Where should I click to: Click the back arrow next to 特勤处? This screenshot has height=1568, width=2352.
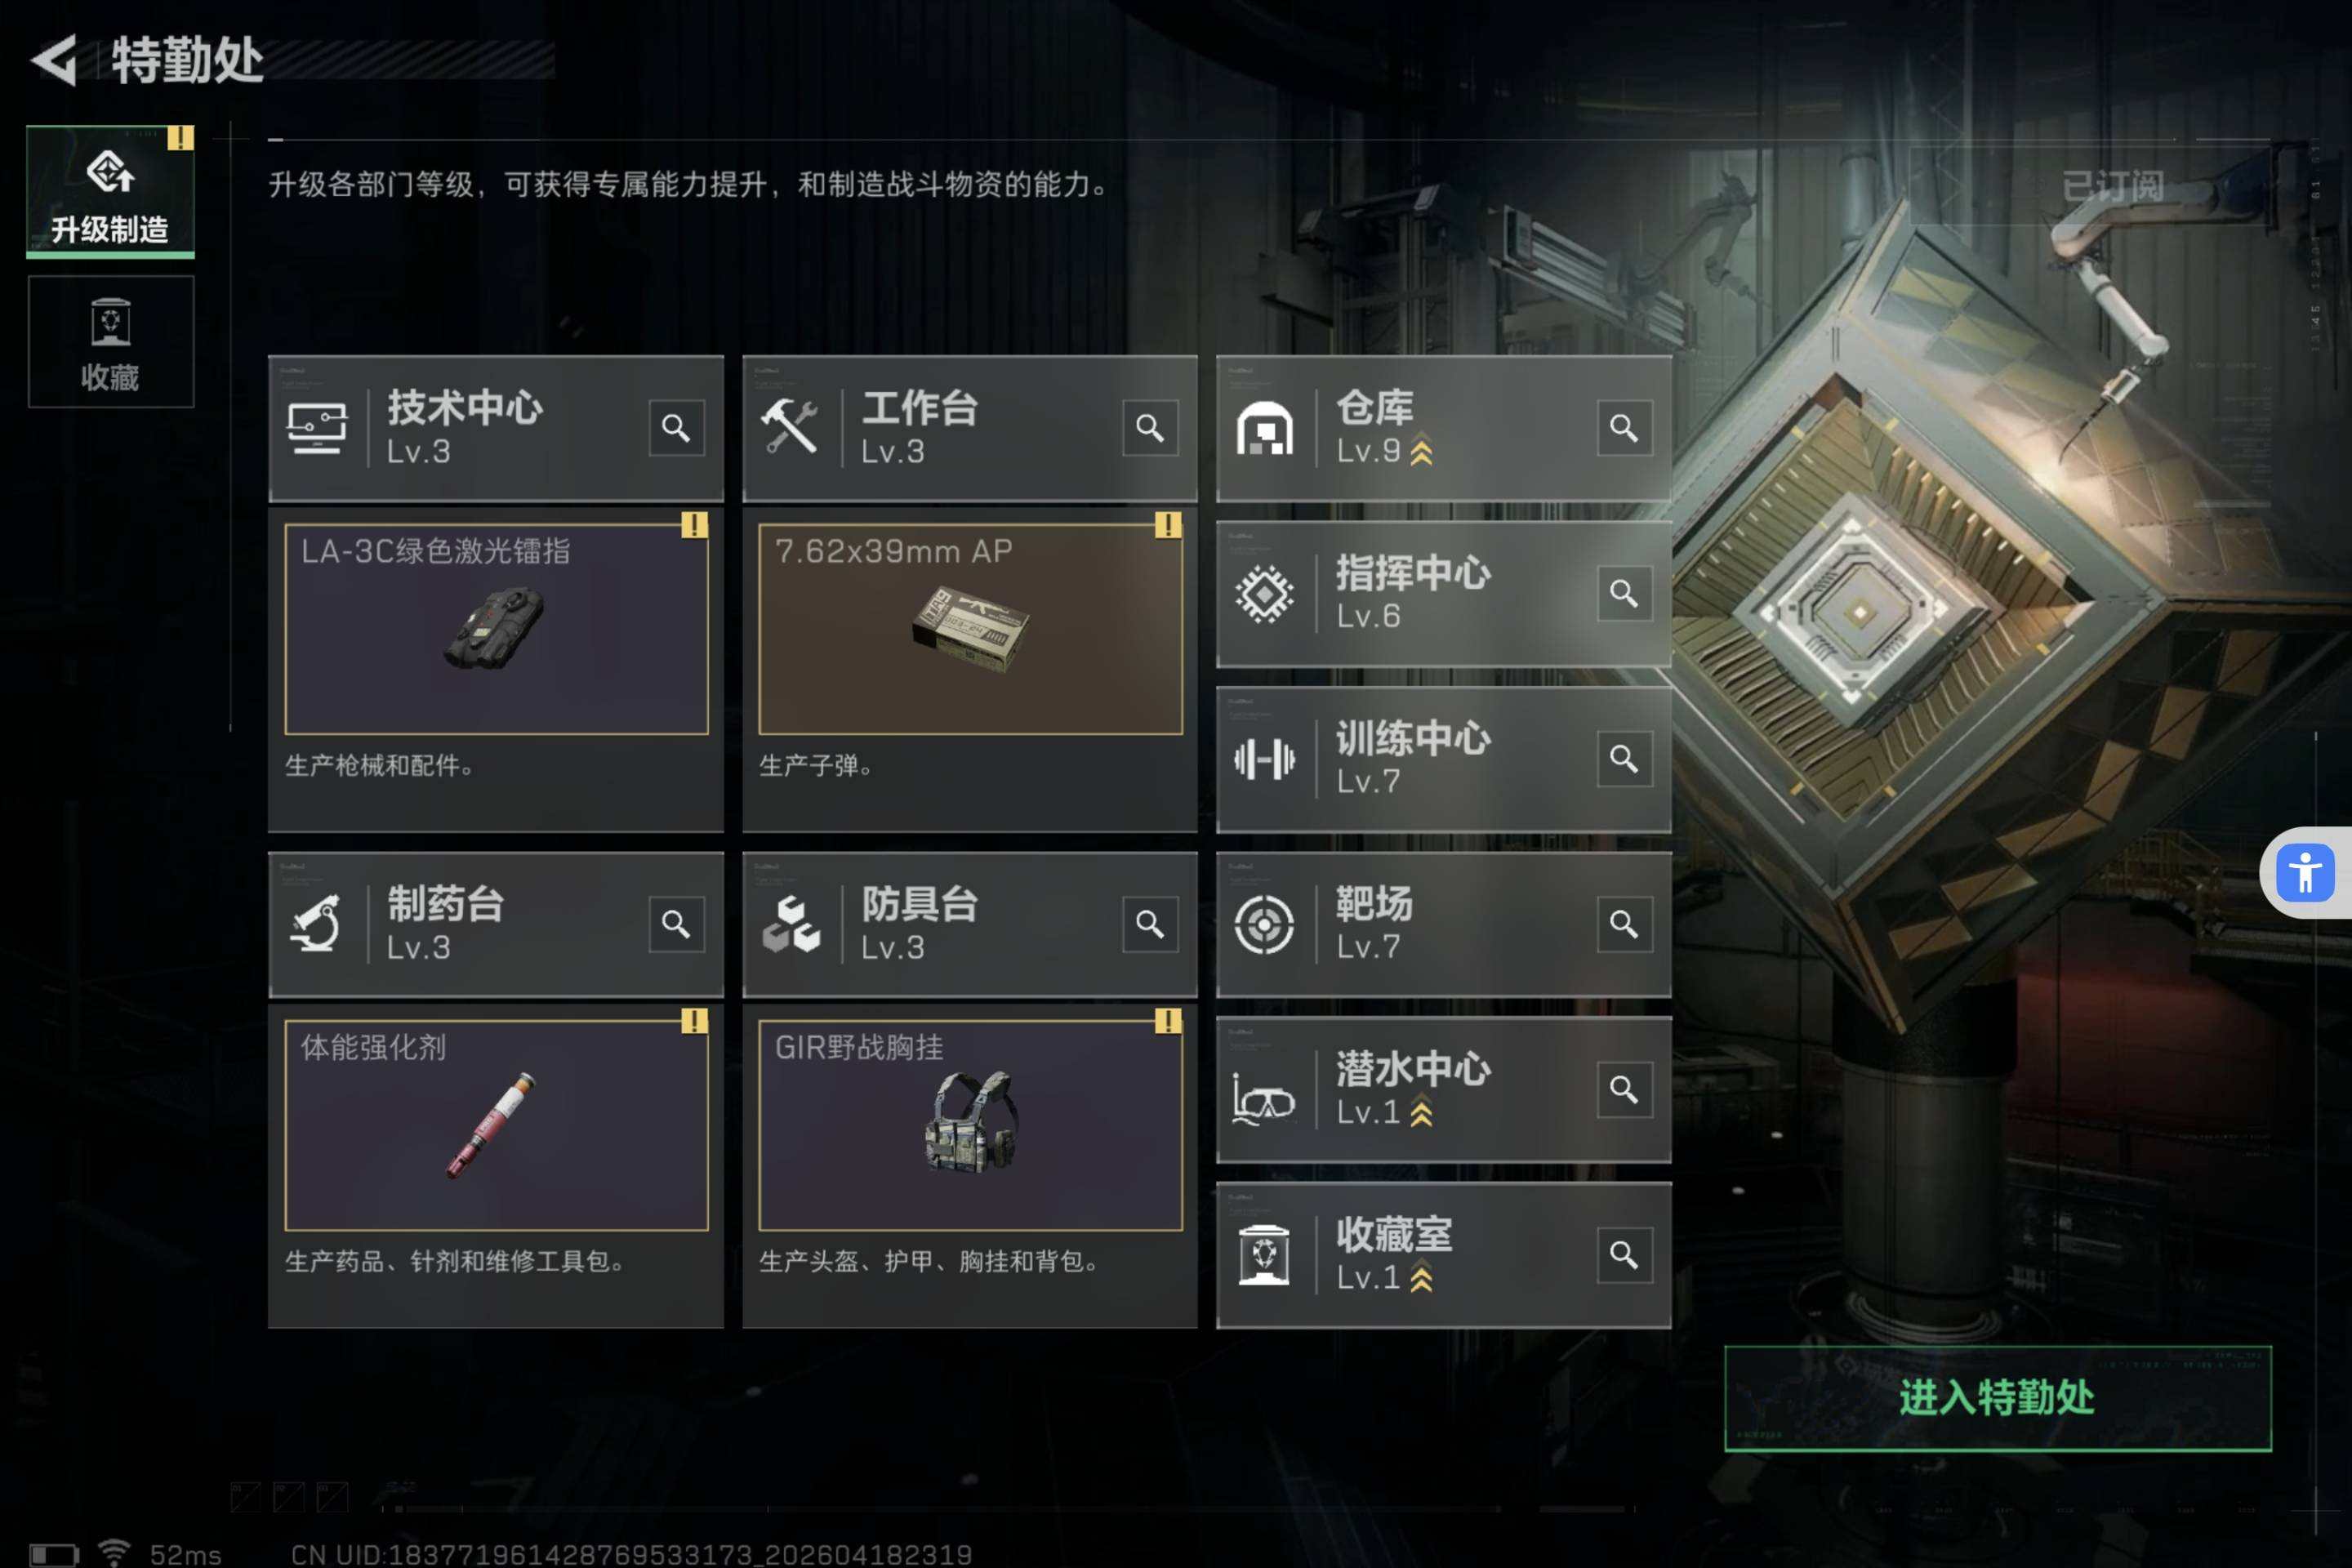coord(54,60)
